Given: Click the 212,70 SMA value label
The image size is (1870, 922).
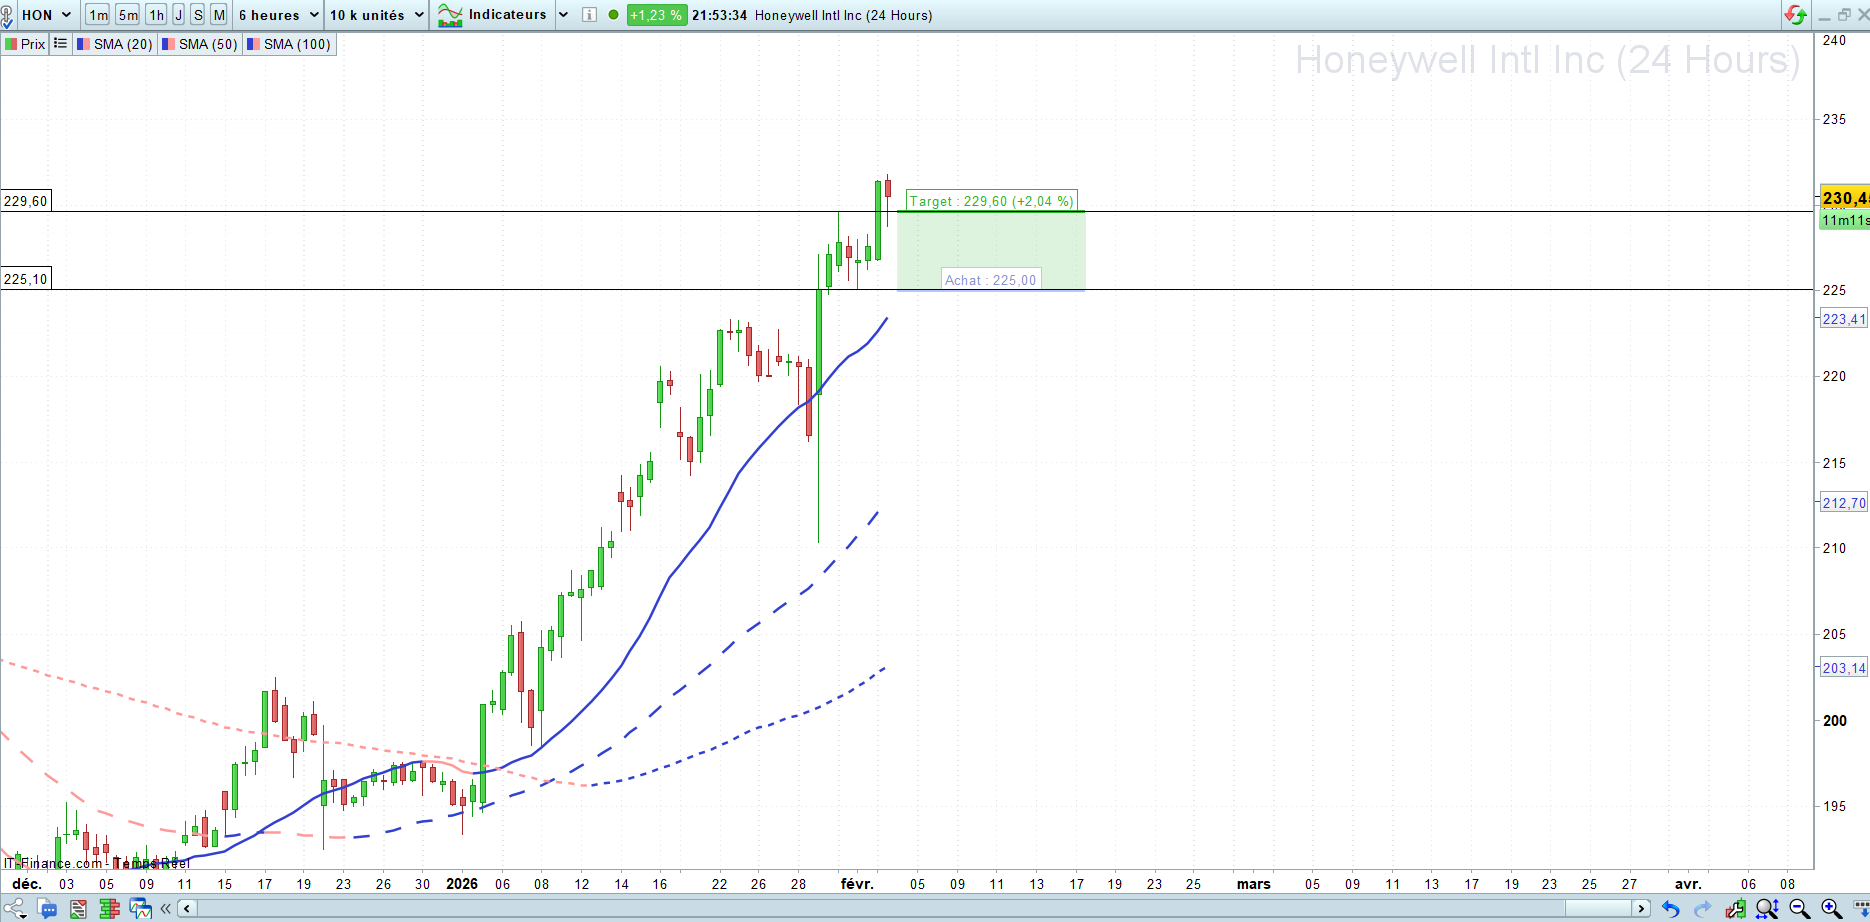Looking at the screenshot, I should 1844,503.
